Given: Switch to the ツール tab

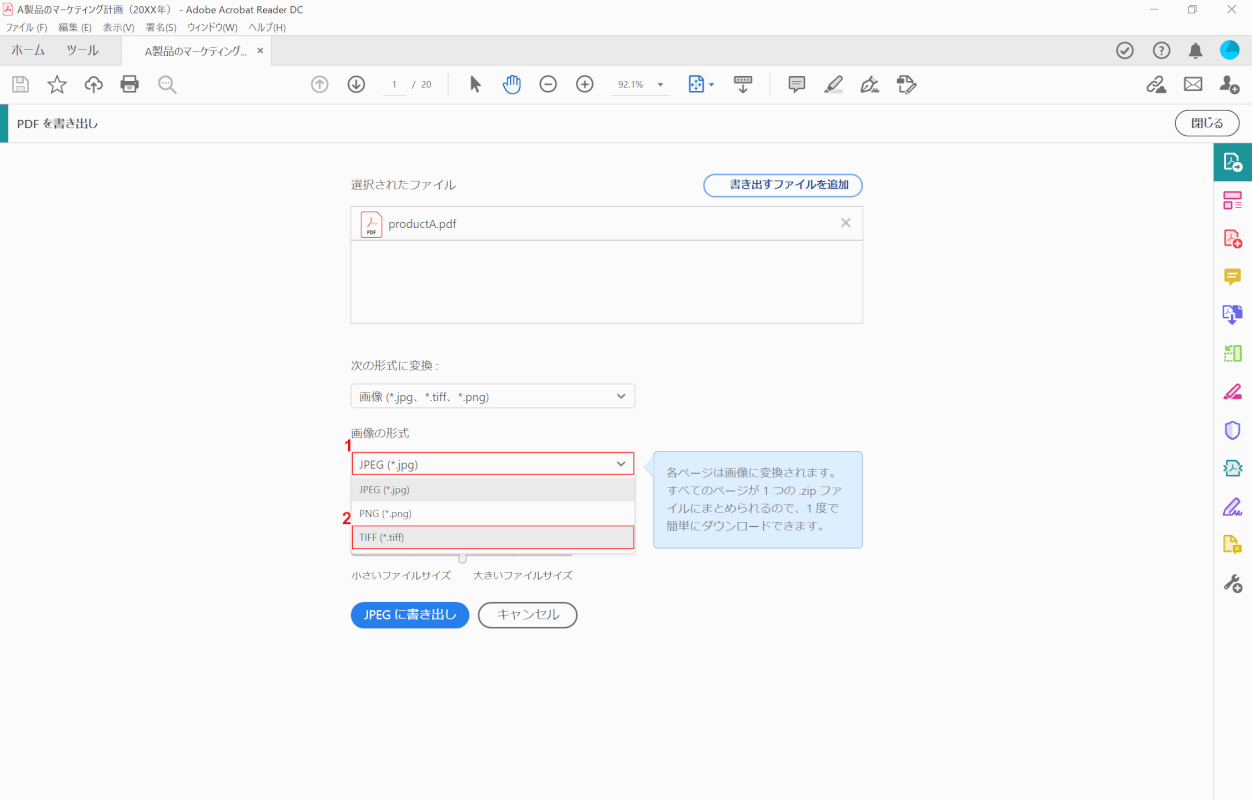Looking at the screenshot, I should [82, 50].
